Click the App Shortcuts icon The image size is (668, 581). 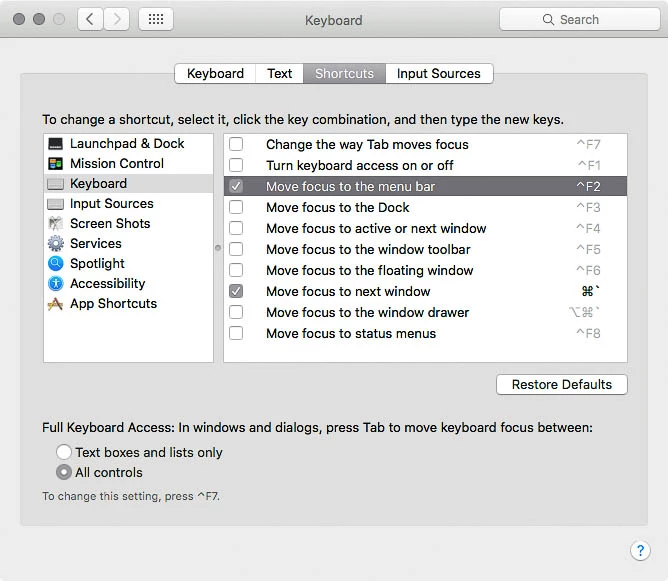pyautogui.click(x=55, y=304)
